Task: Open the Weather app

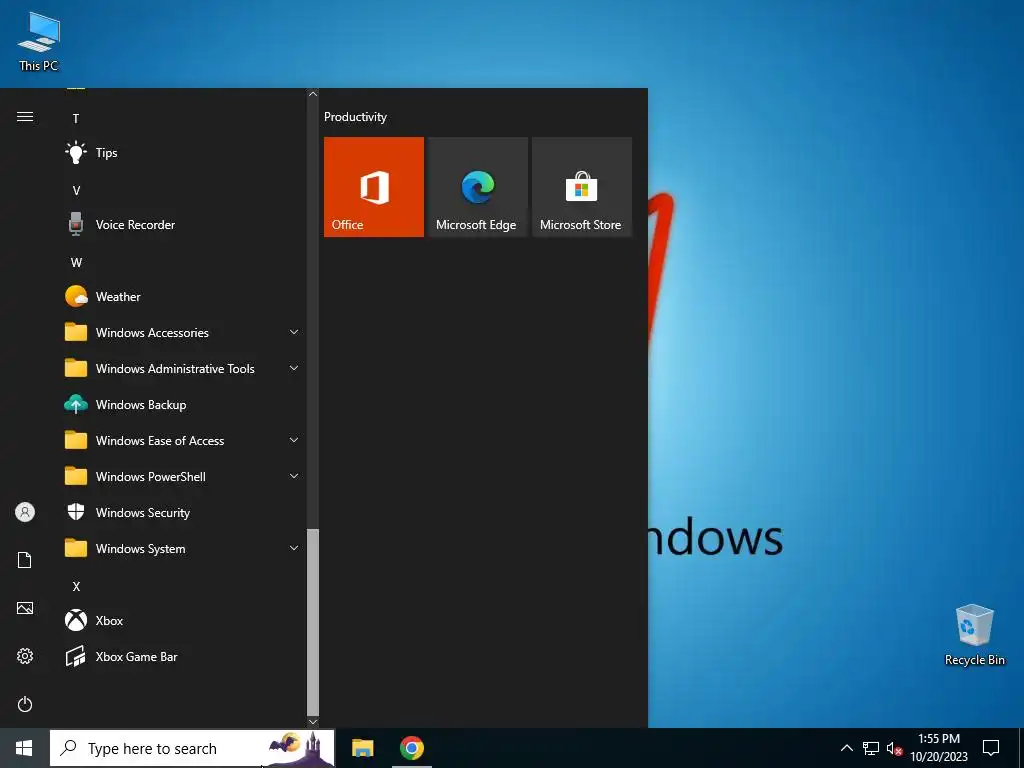Action: (x=182, y=296)
